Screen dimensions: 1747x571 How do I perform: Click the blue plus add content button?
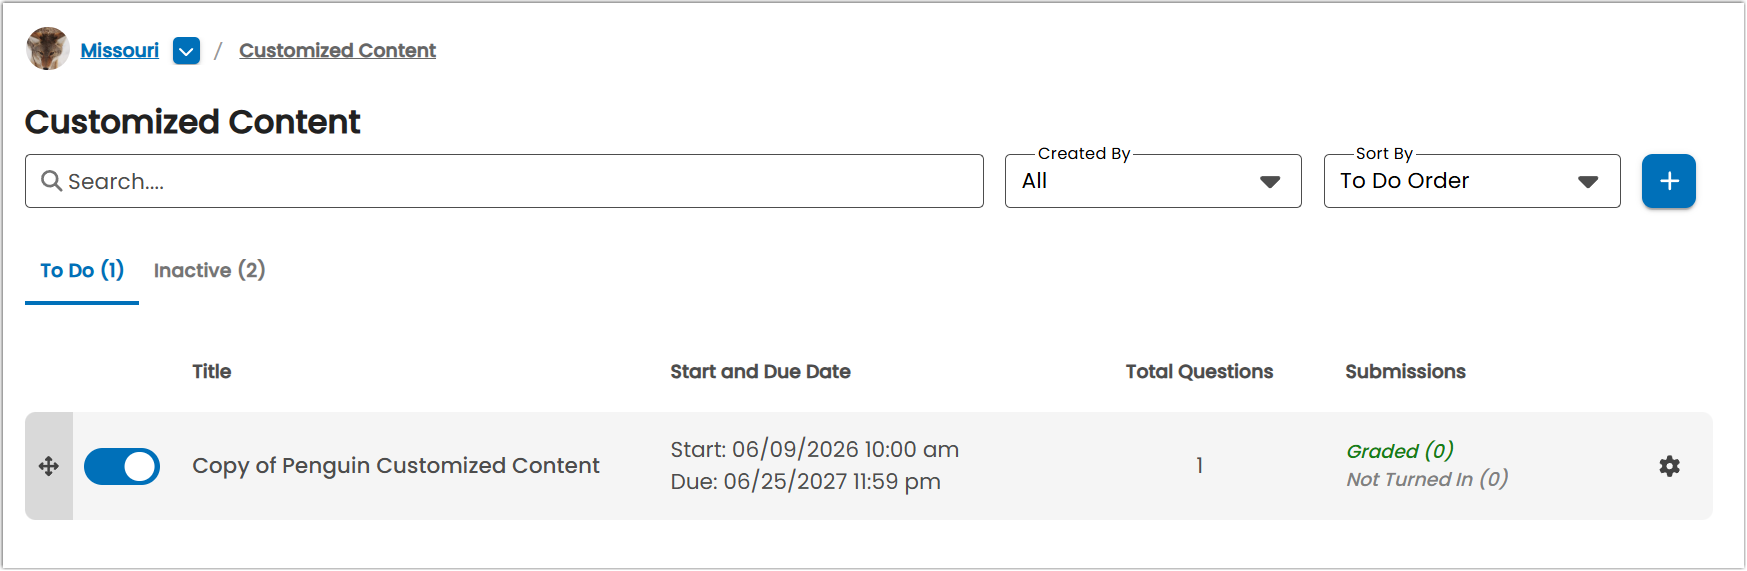point(1668,181)
